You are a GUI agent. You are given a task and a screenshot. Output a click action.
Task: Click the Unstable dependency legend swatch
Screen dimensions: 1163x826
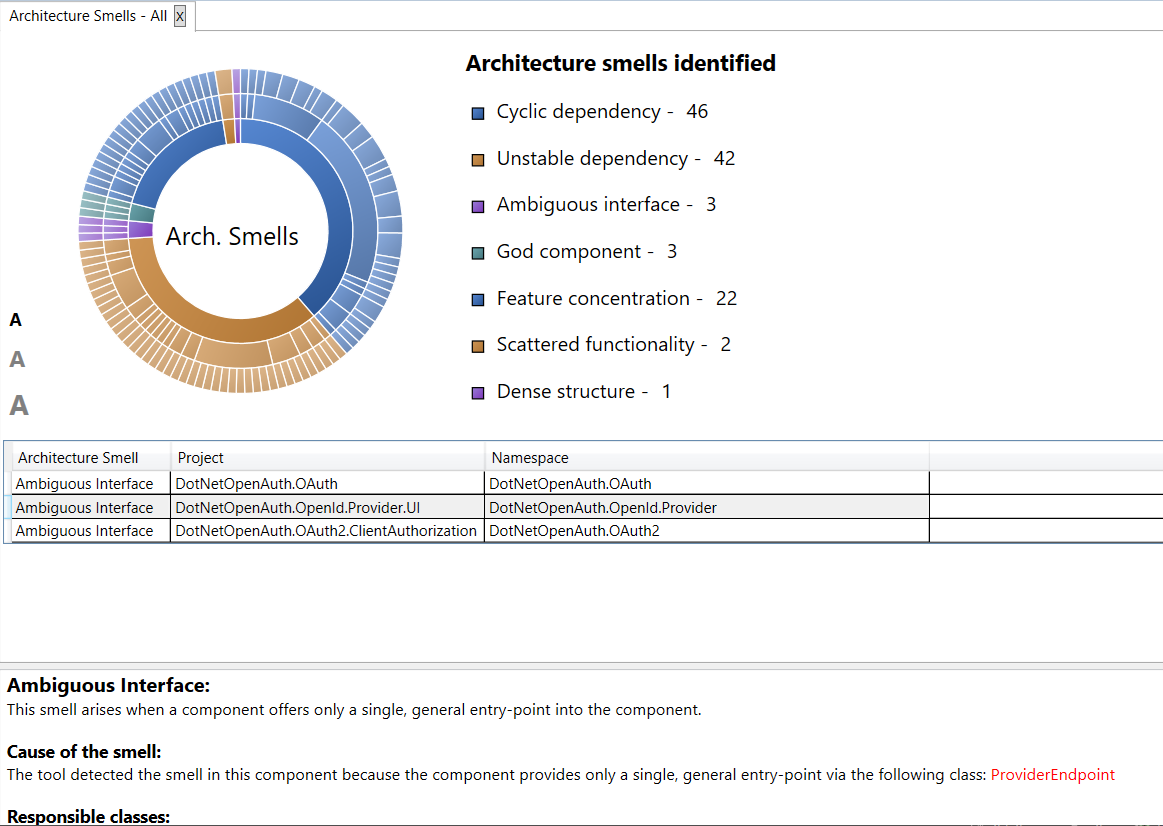tap(478, 160)
